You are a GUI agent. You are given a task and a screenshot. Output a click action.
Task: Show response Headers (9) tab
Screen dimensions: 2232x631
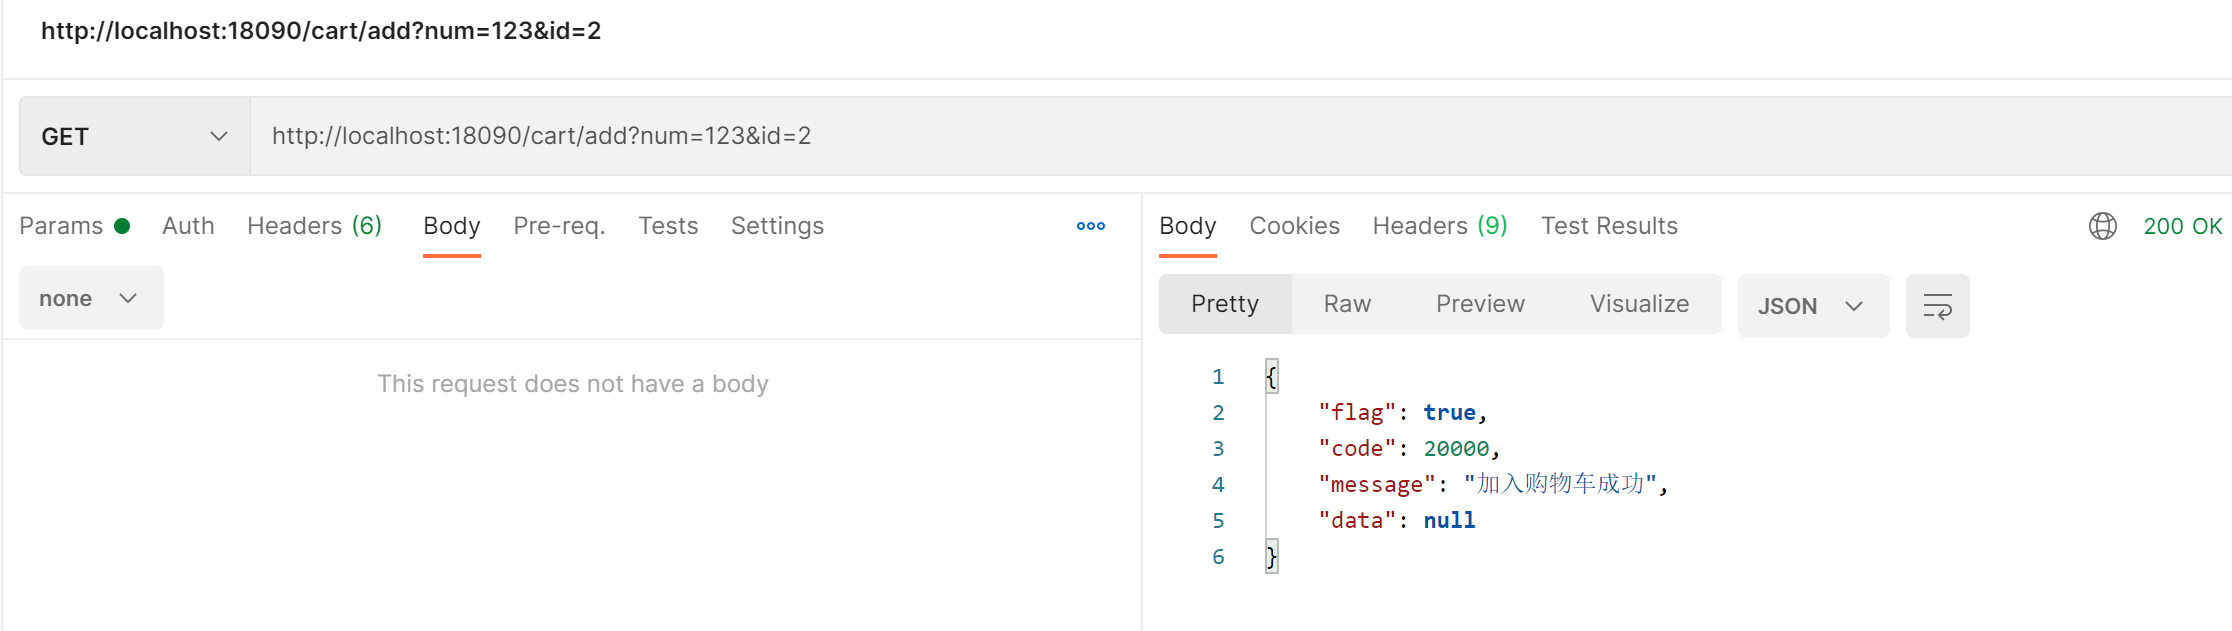(1439, 226)
